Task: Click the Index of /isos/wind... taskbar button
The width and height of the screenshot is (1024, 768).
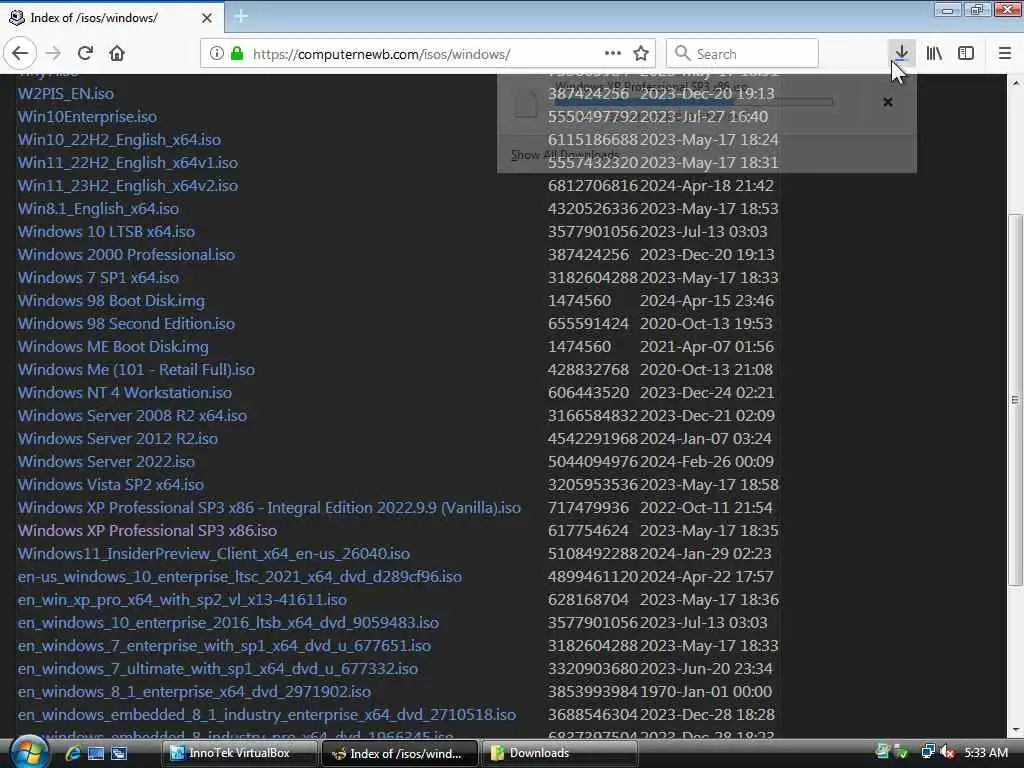Action: [x=400, y=753]
